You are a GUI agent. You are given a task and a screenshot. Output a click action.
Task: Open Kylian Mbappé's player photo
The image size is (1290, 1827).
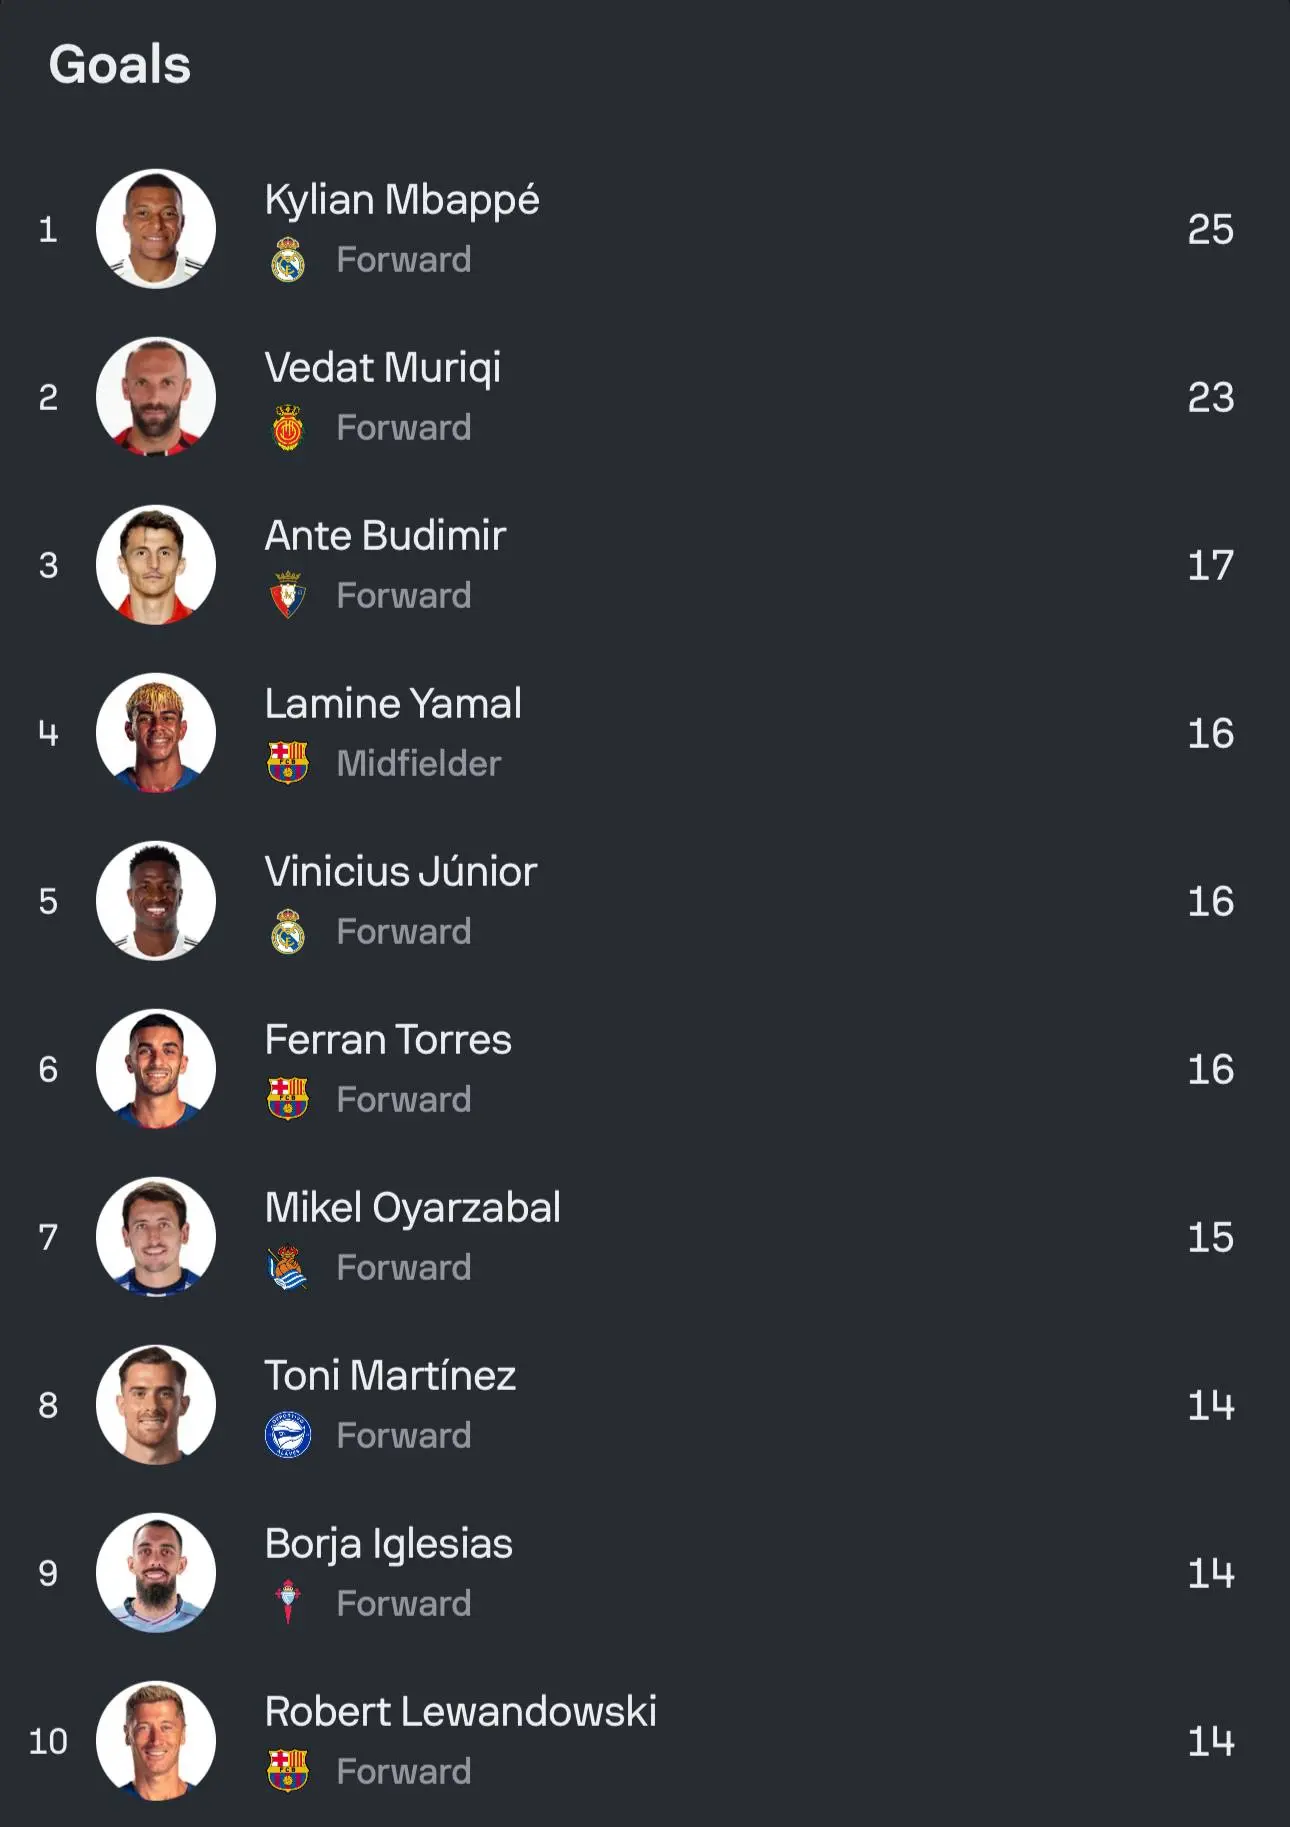[x=156, y=229]
